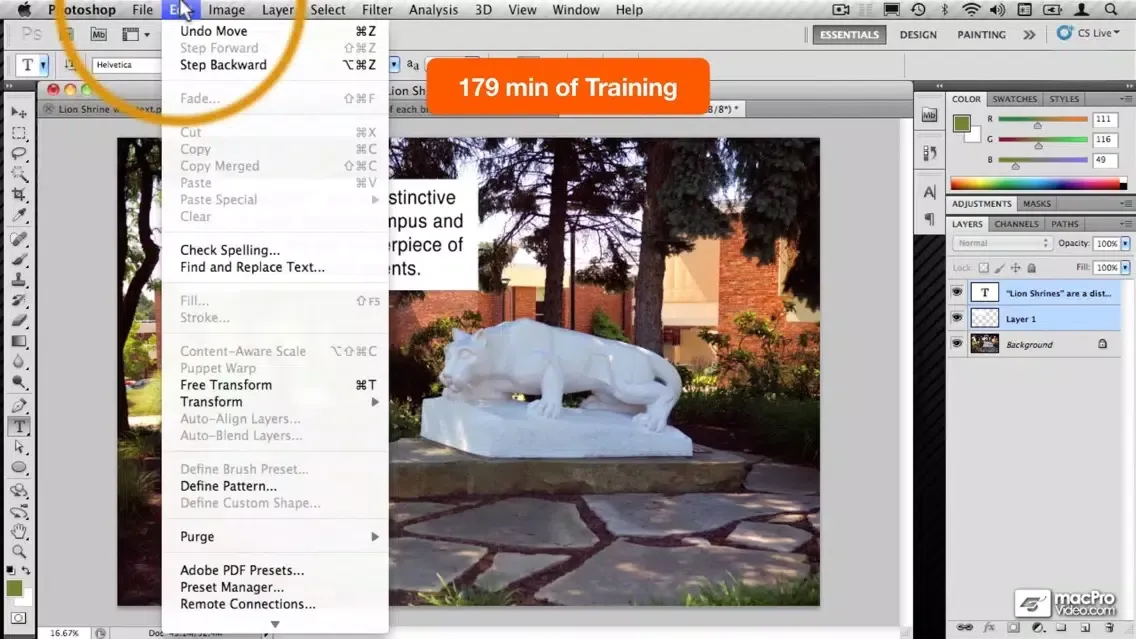The image size is (1136, 639).
Task: Expand the Purge submenu
Action: point(275,537)
